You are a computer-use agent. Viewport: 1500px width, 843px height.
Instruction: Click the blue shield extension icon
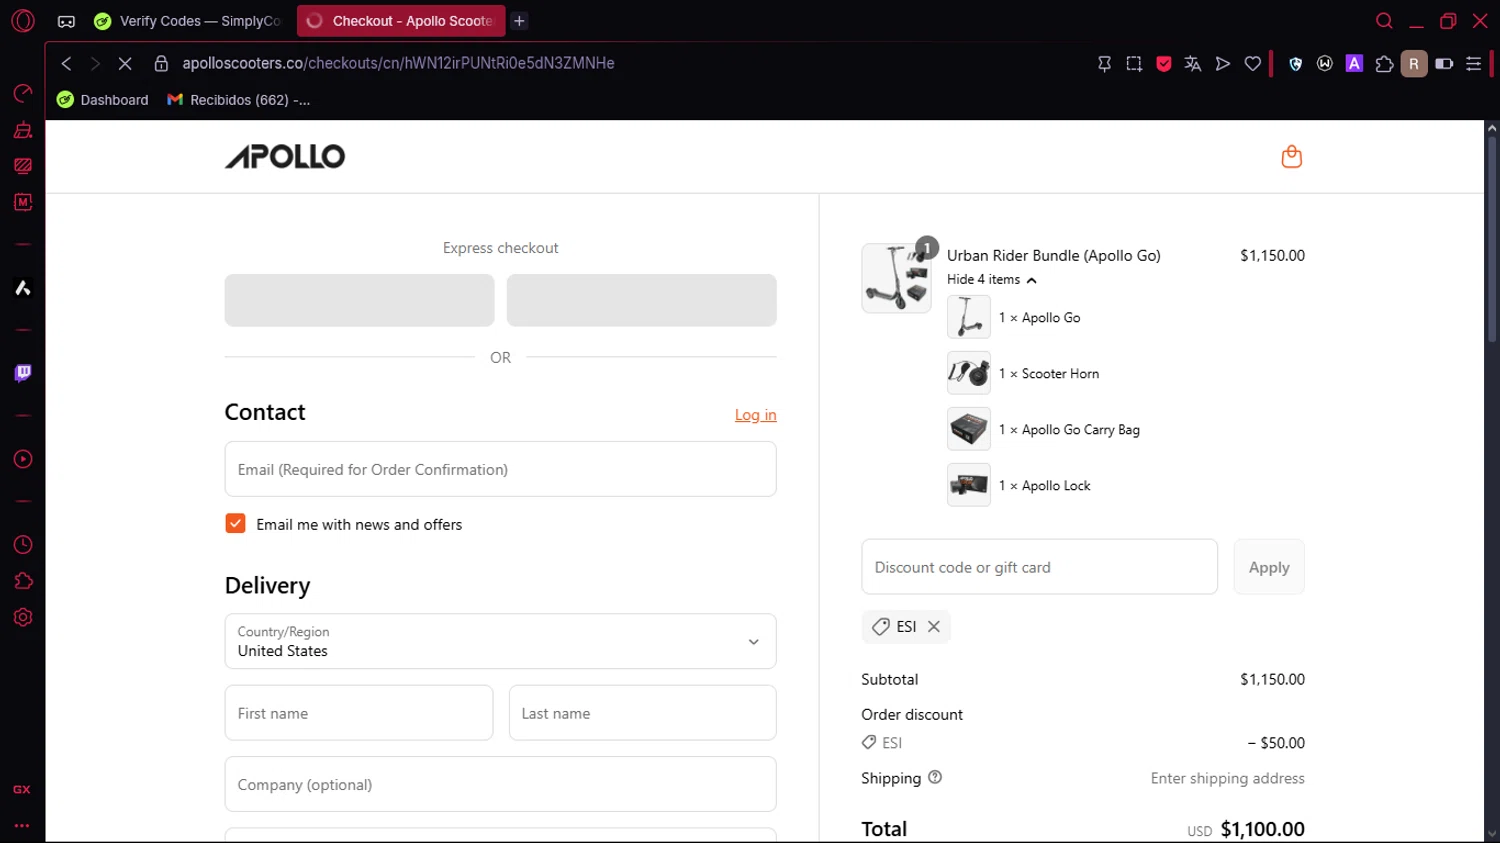1295,63
